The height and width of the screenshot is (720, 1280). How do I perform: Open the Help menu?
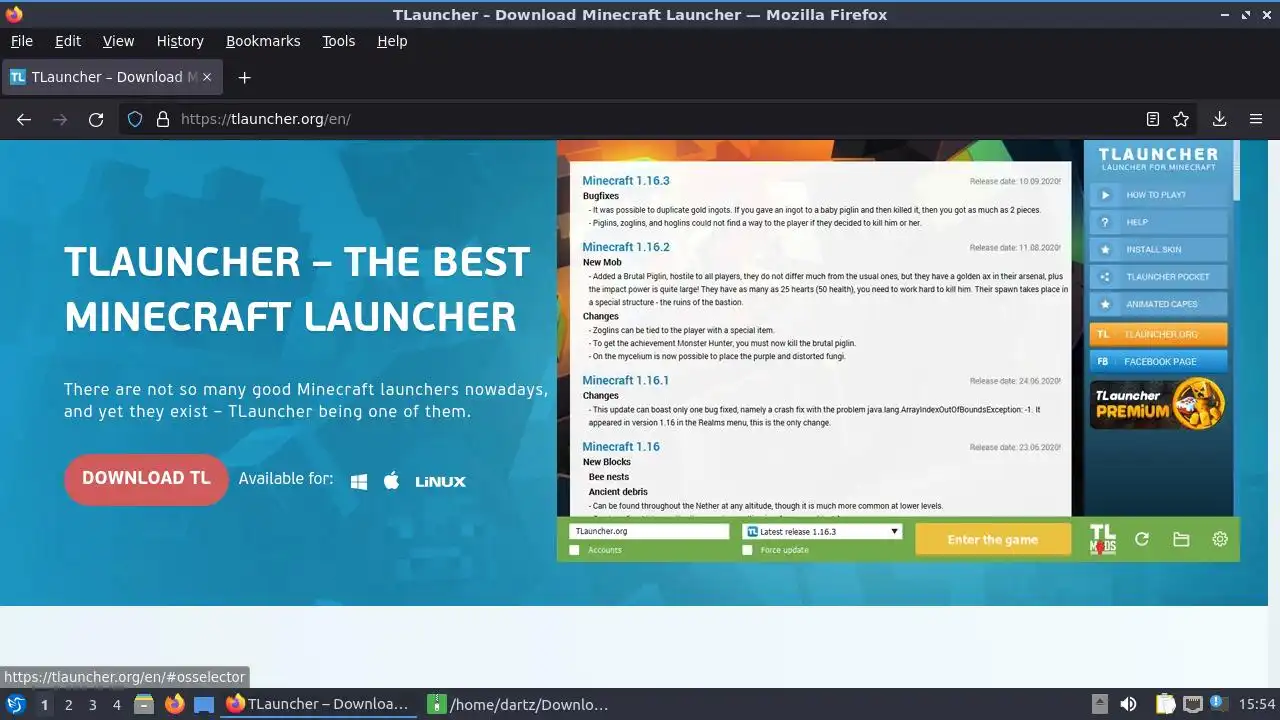click(392, 41)
